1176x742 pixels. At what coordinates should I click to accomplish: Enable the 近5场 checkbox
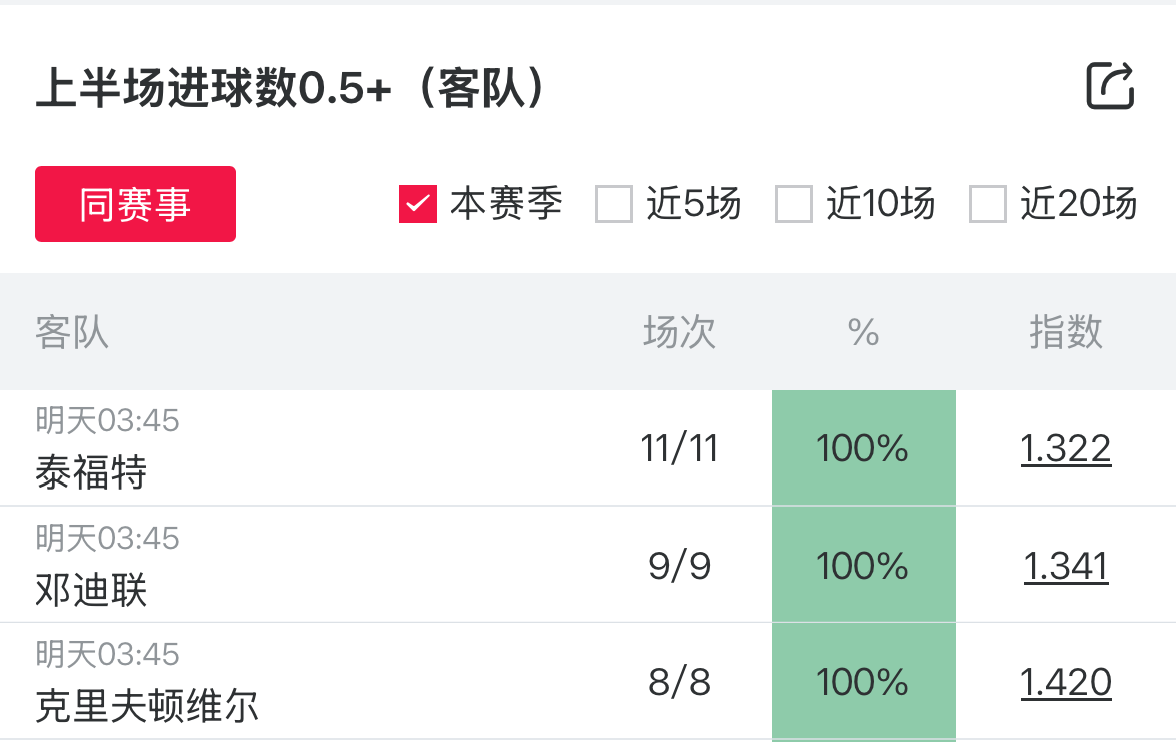tap(613, 204)
